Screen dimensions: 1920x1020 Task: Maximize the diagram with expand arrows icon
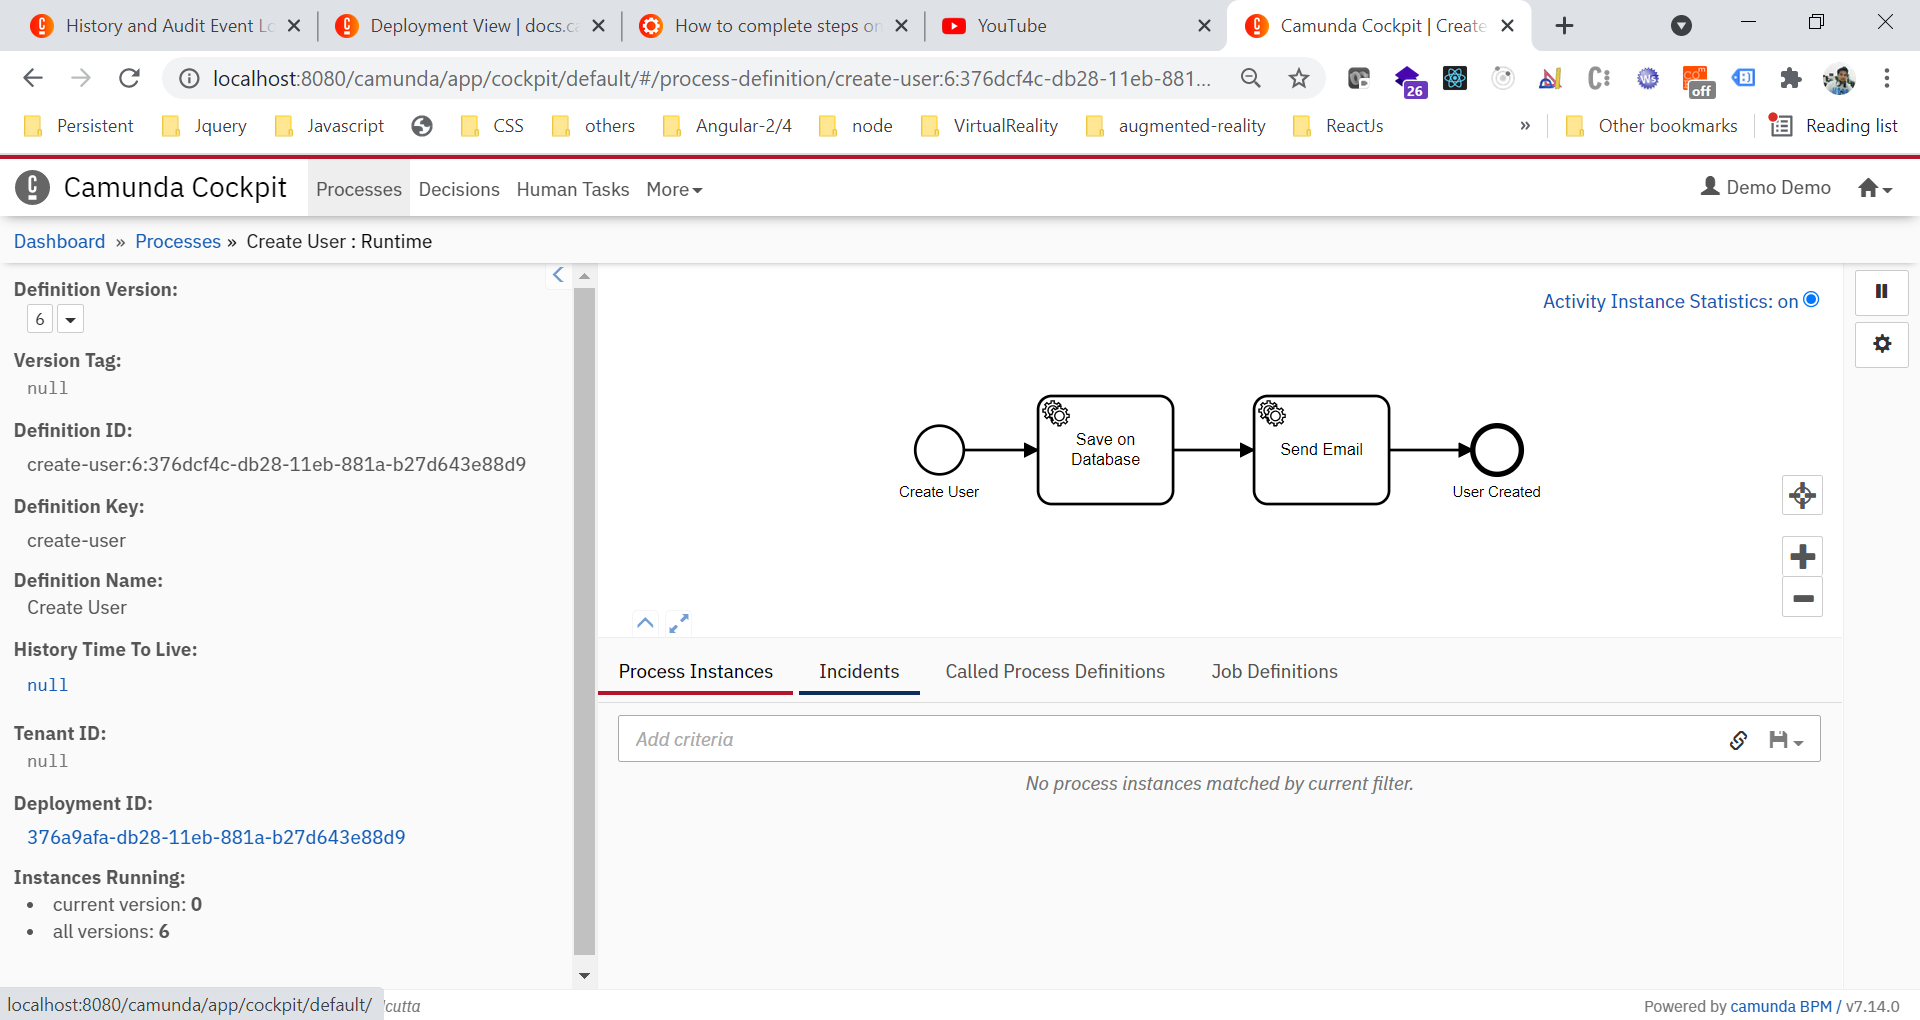[x=679, y=623]
